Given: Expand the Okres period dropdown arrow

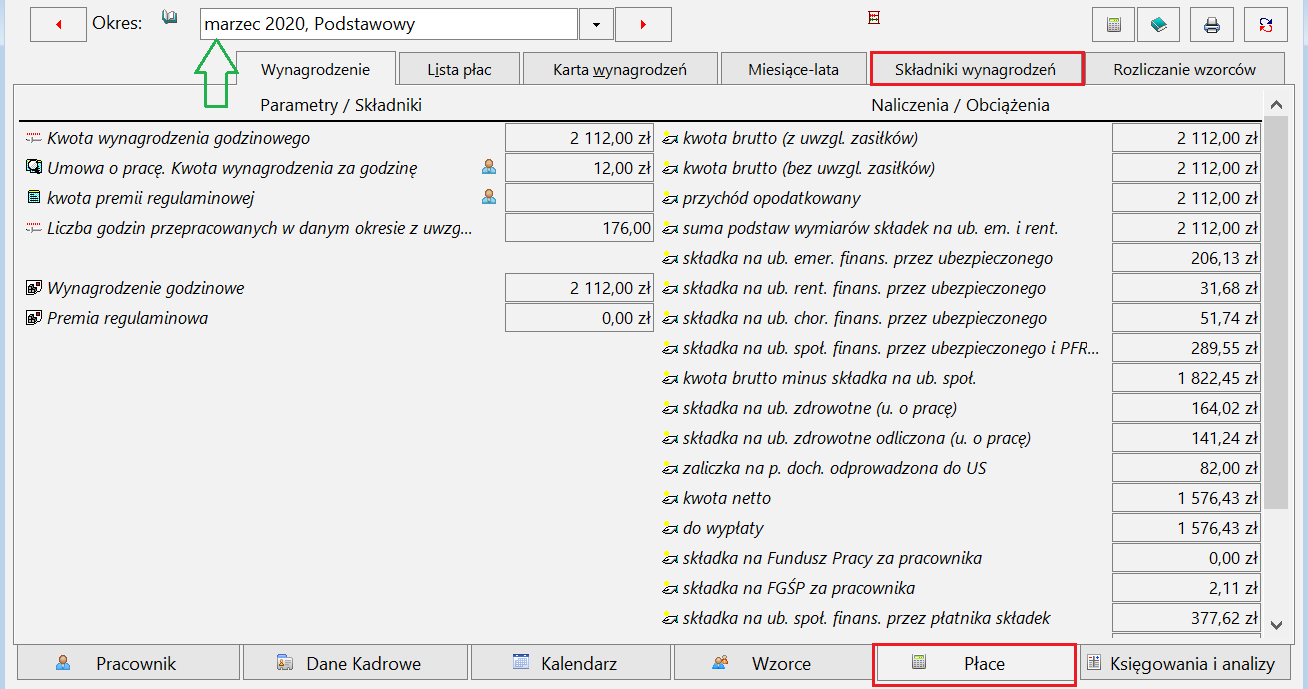Looking at the screenshot, I should pos(597,25).
